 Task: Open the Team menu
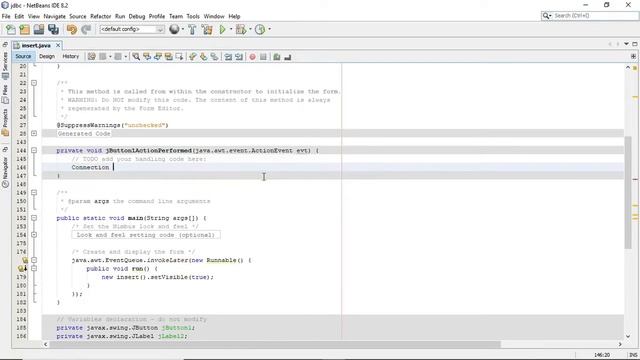click(x=176, y=16)
